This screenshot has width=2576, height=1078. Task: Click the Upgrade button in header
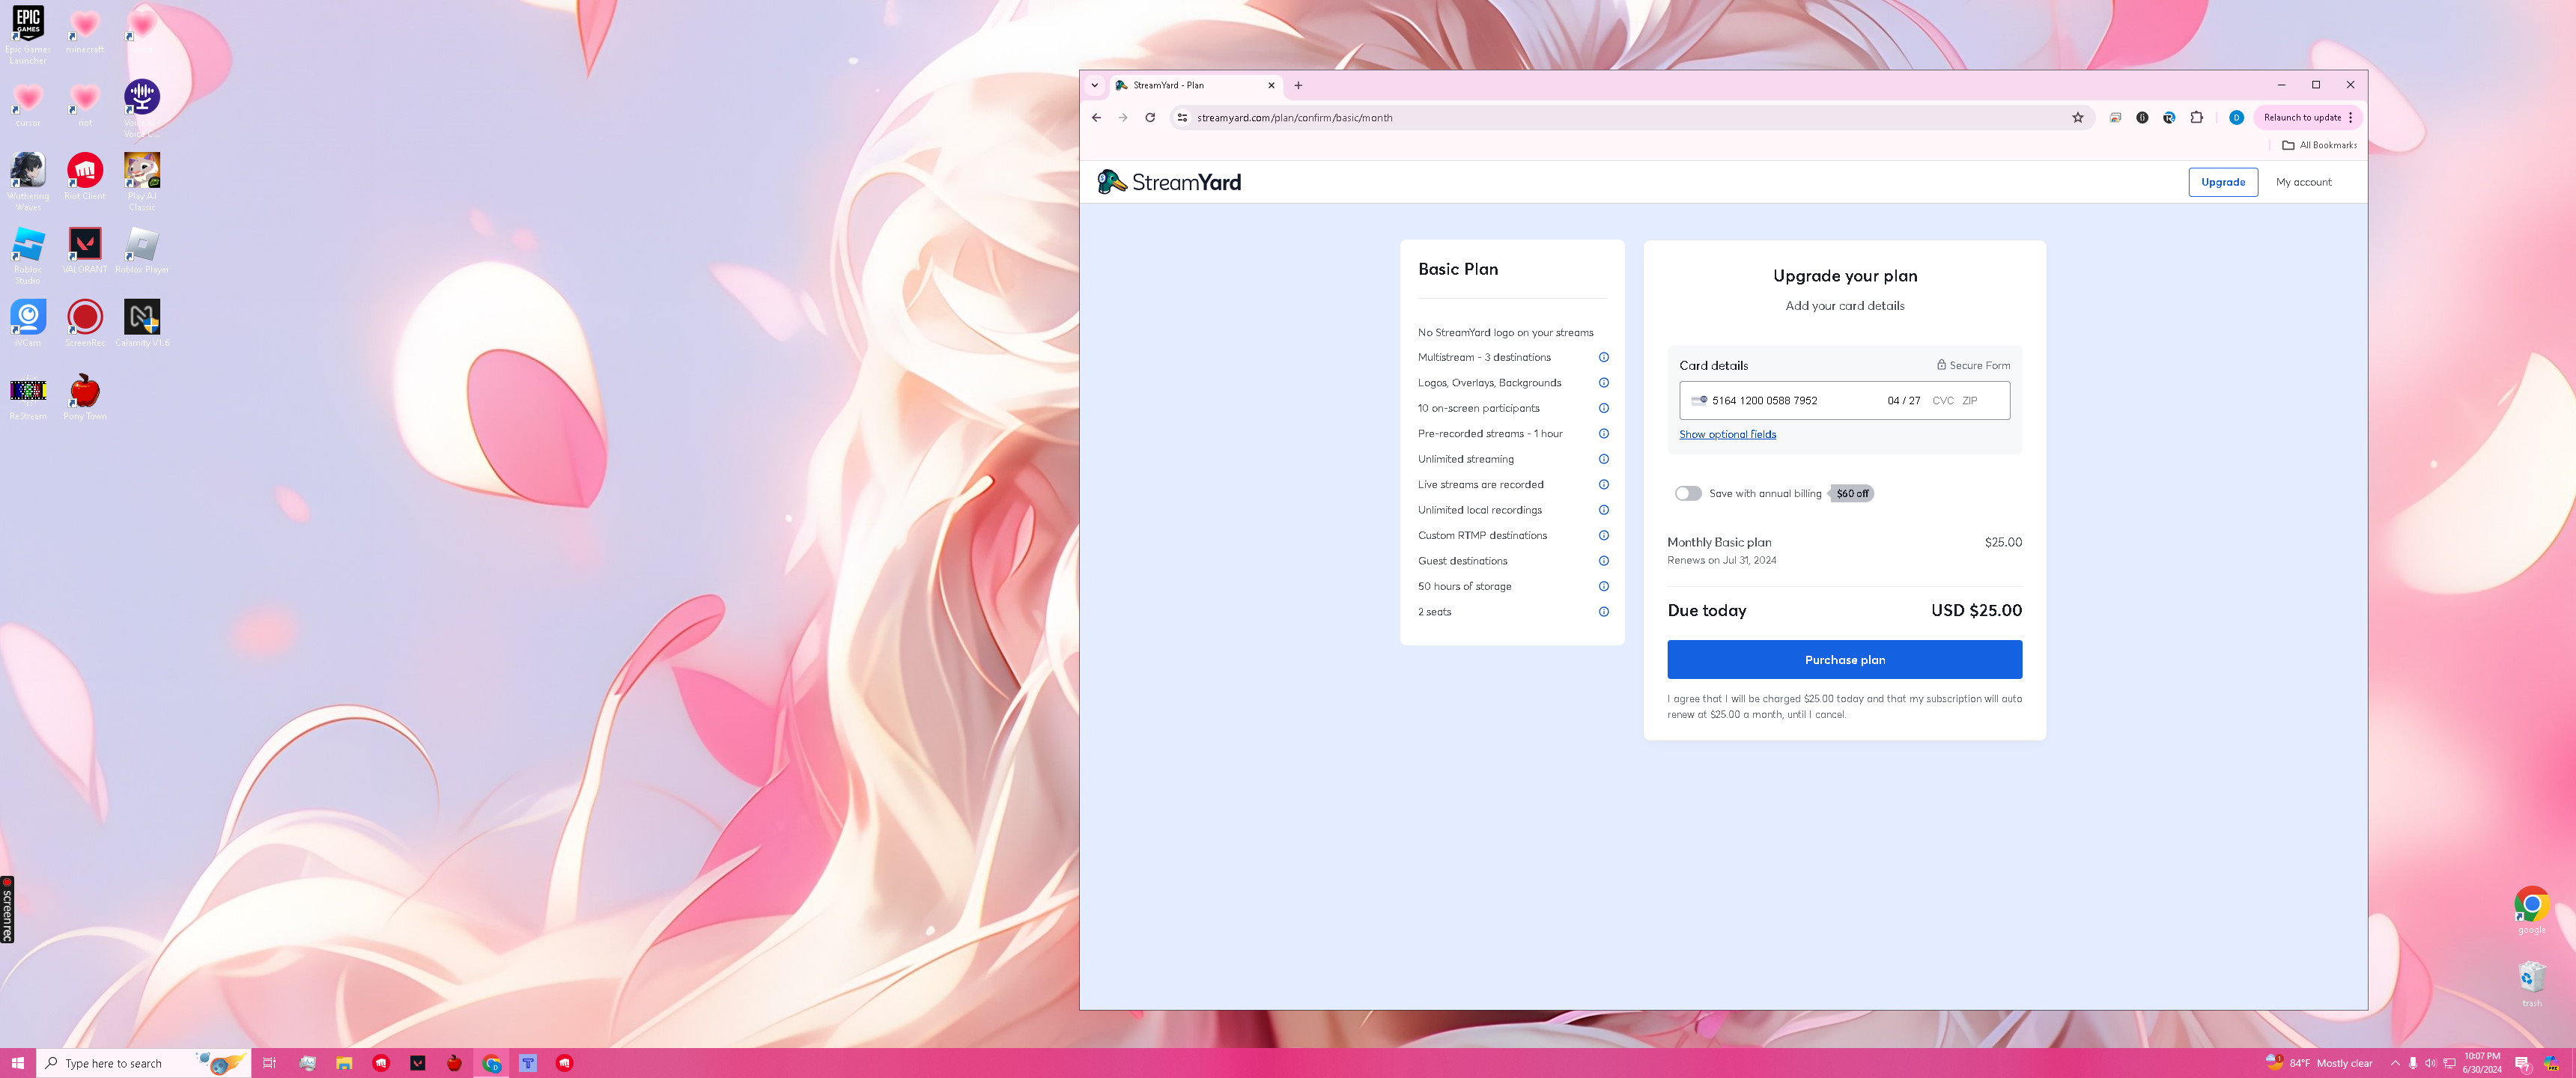(x=2222, y=182)
